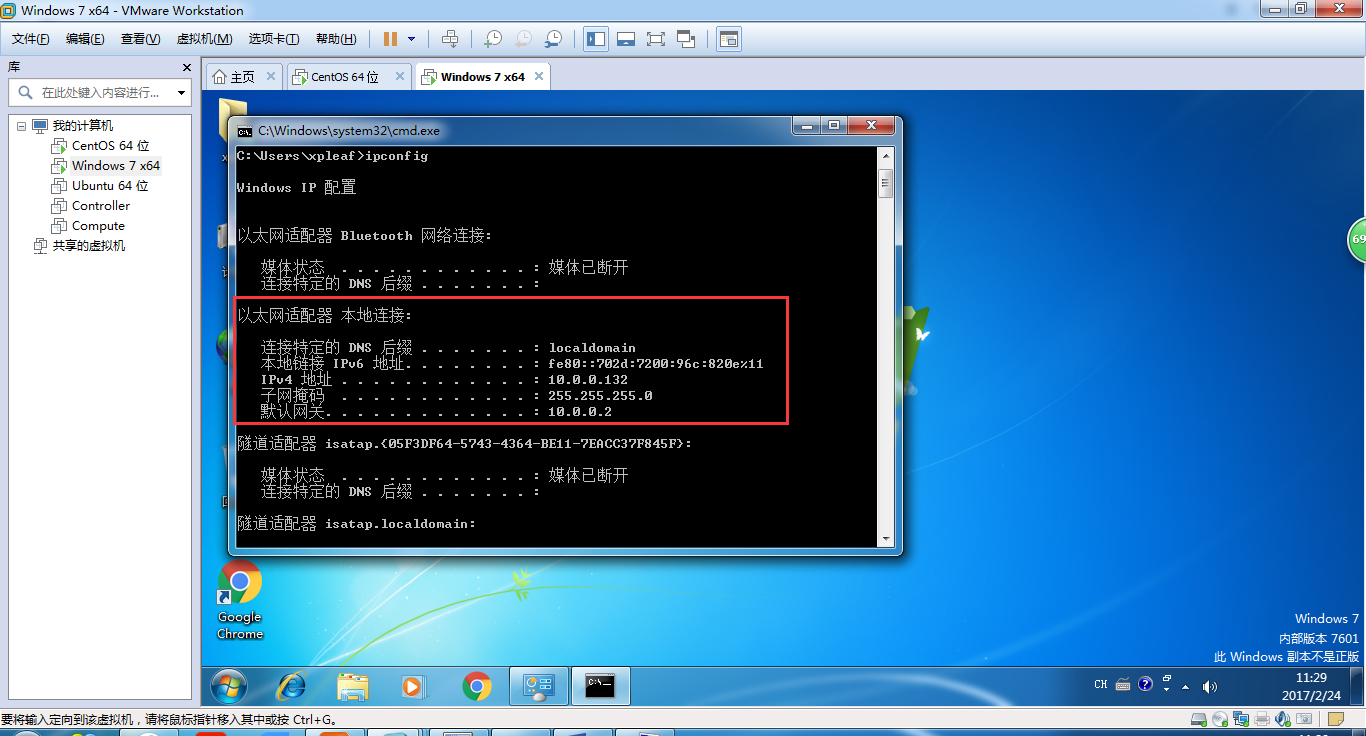Close the library (库) panel
The width and height of the screenshot is (1366, 736).
click(x=186, y=67)
